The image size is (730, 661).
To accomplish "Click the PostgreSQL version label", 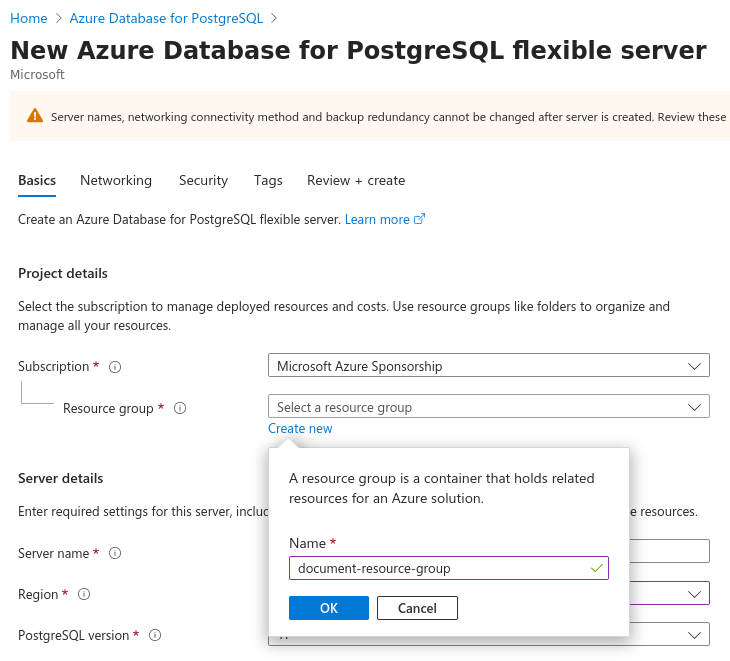I will click(x=74, y=635).
